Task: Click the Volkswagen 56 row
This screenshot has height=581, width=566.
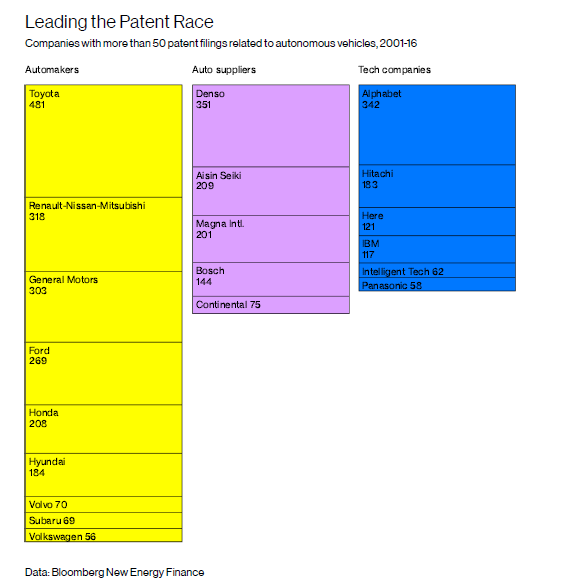Action: tap(103, 535)
